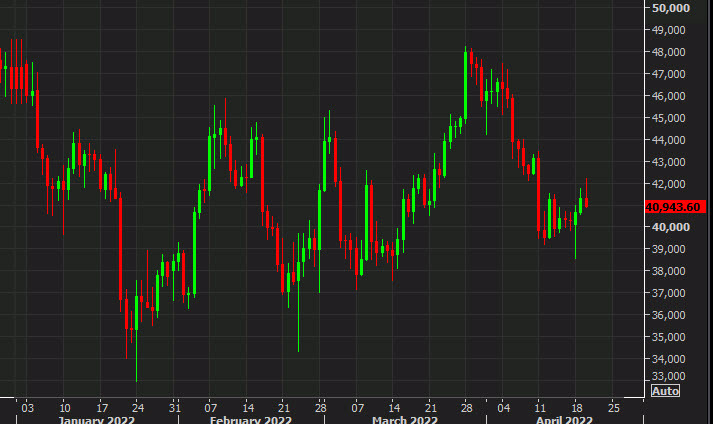Viewport: 713px width, 424px height.
Task: Click the 18 date tick in April
Action: tap(577, 408)
